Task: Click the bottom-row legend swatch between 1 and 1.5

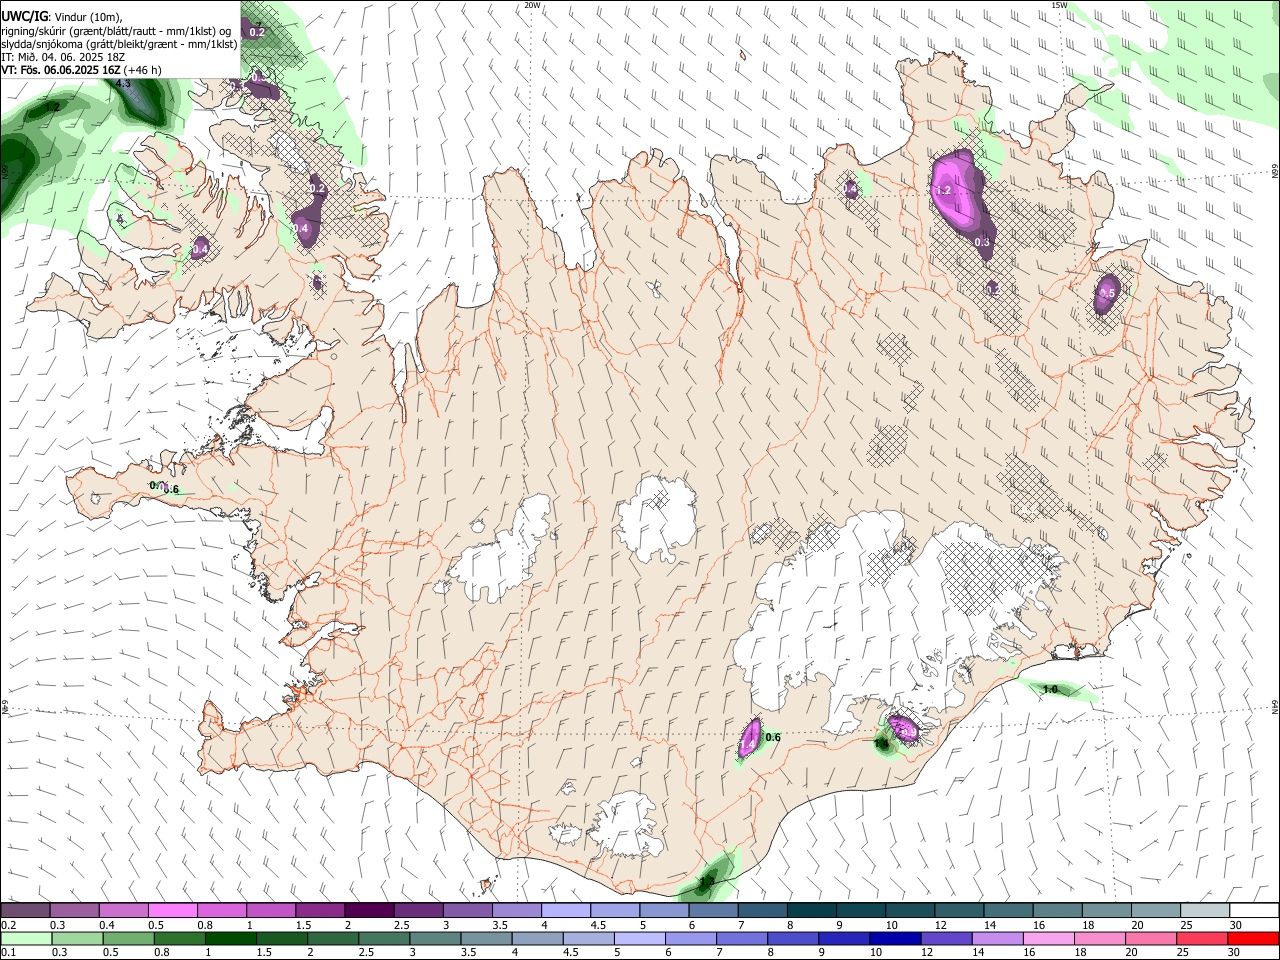Action: click(231, 939)
